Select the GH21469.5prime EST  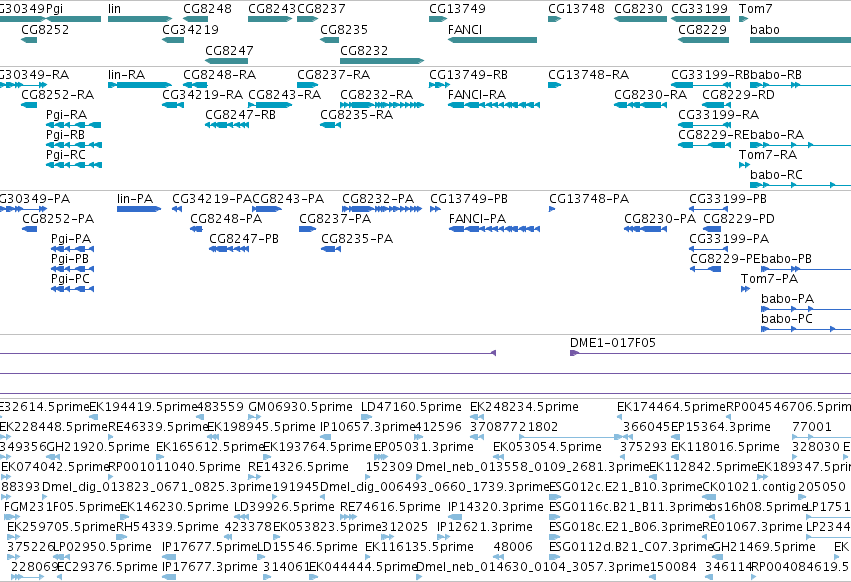pos(719,558)
